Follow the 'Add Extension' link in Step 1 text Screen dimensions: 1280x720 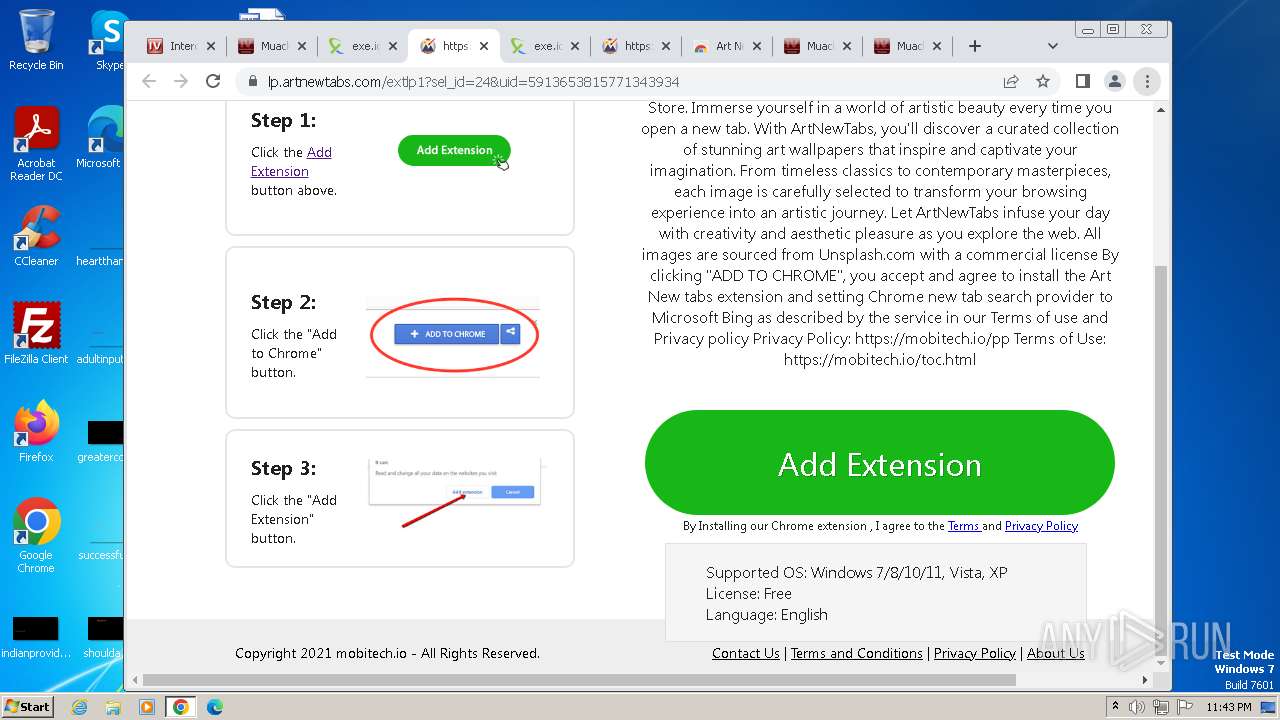coord(291,162)
